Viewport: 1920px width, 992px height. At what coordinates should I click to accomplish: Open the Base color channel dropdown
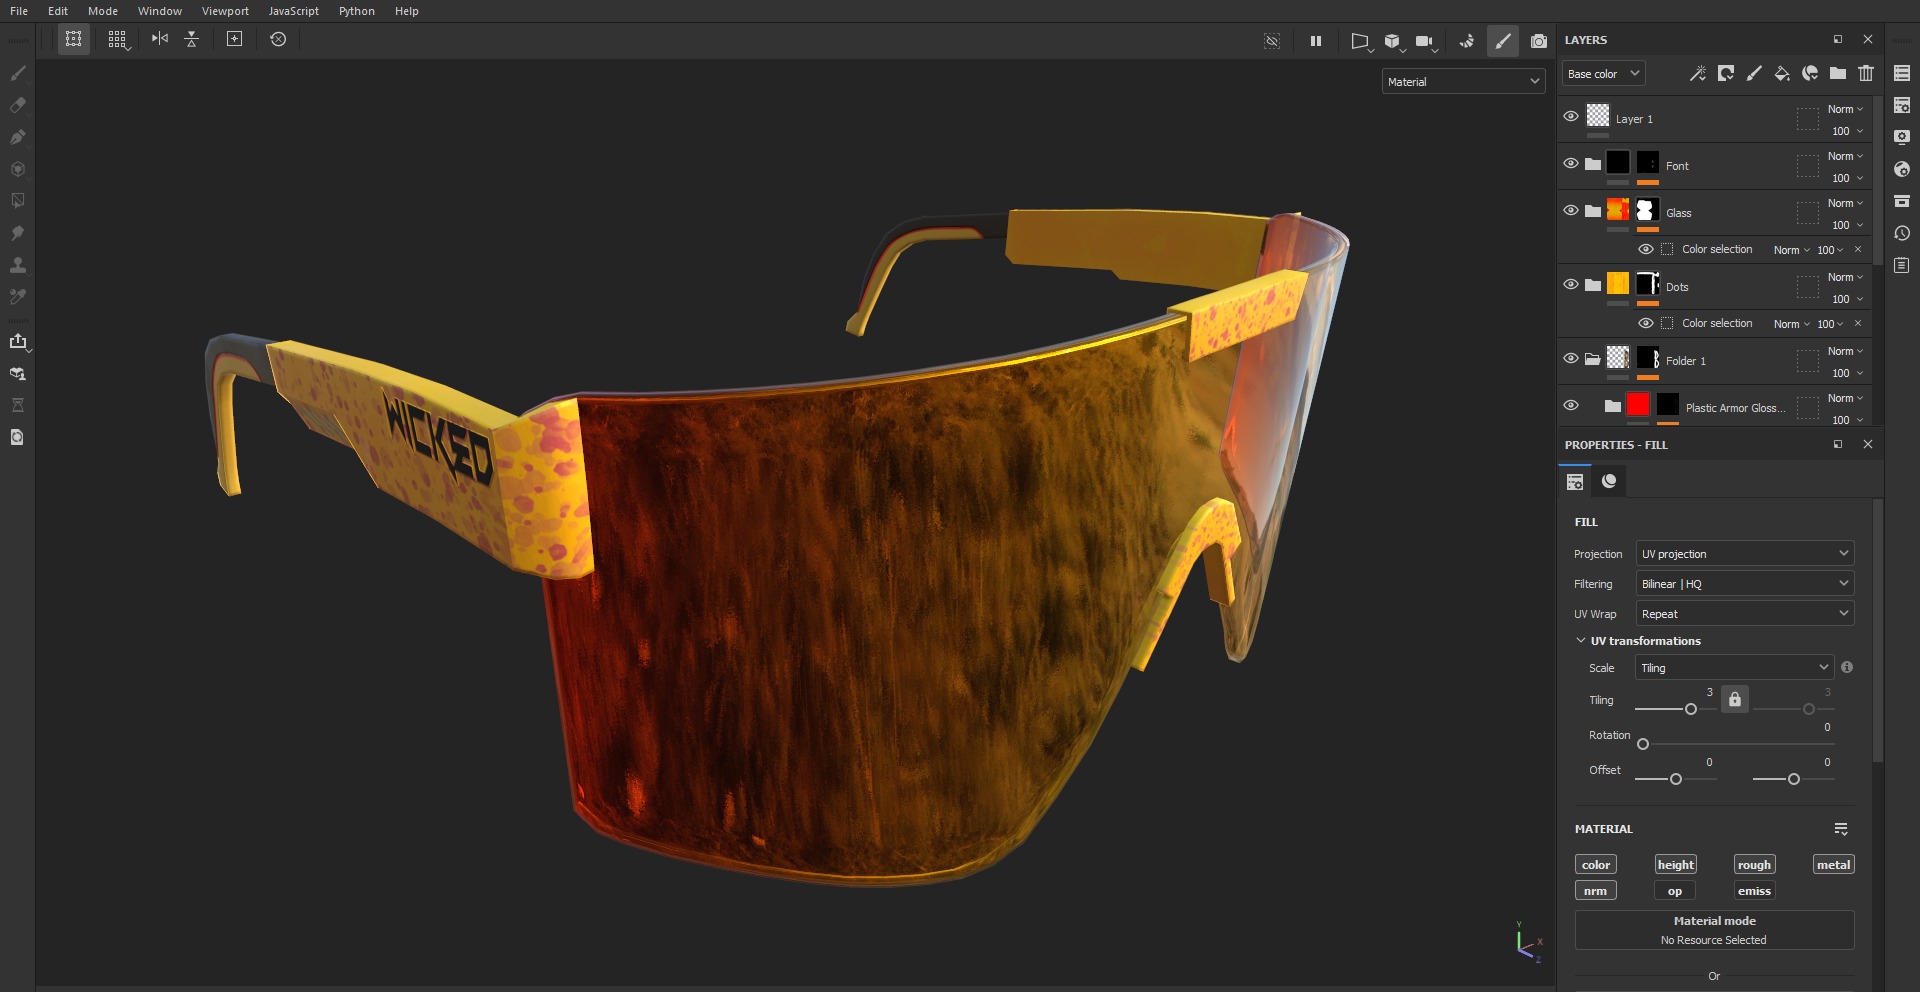pyautogui.click(x=1603, y=74)
